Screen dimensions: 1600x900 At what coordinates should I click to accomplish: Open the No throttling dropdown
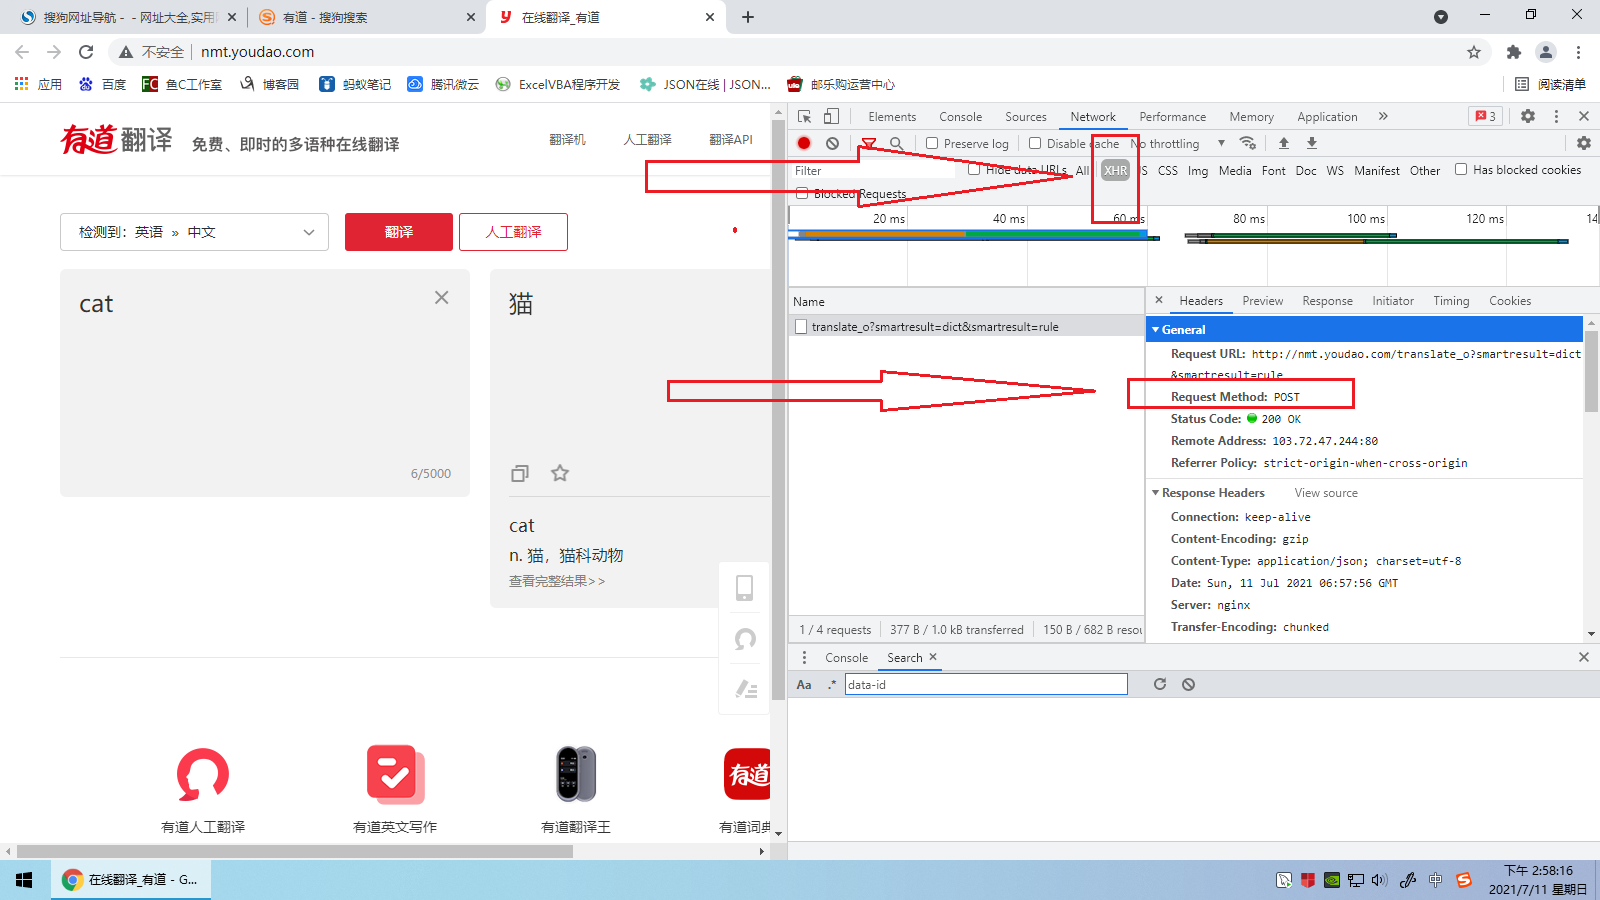tap(1178, 144)
